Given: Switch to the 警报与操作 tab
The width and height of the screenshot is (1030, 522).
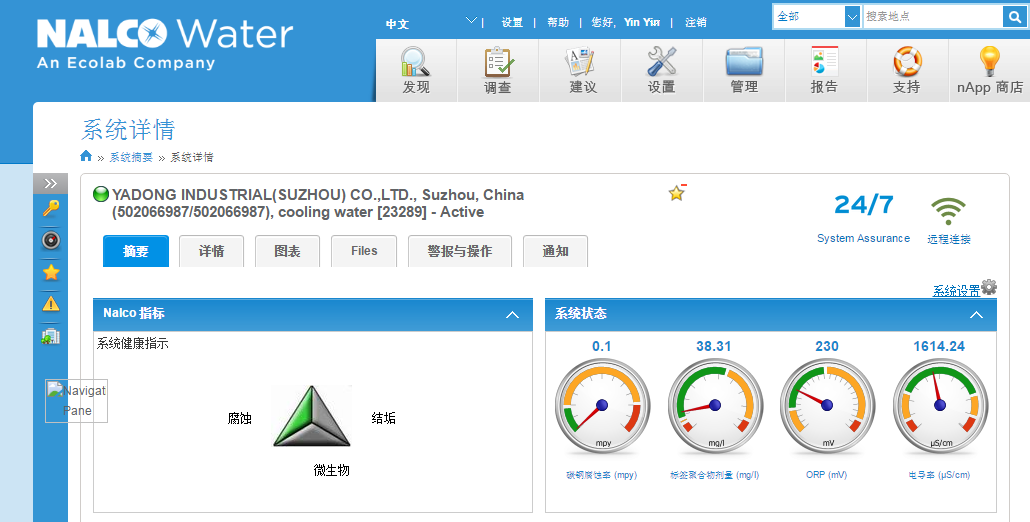Looking at the screenshot, I should [x=459, y=251].
